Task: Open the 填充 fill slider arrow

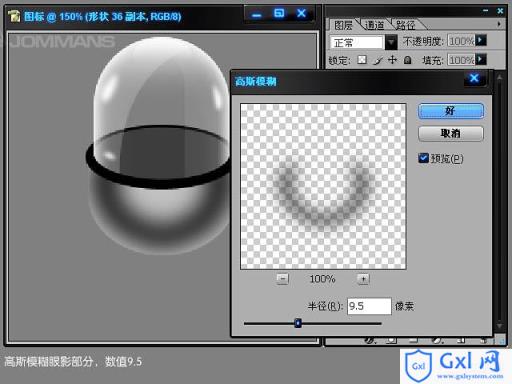Action: pos(480,60)
